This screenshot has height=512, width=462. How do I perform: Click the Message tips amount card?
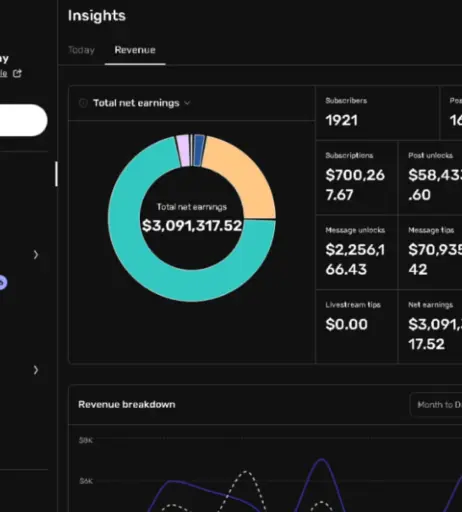point(431,252)
